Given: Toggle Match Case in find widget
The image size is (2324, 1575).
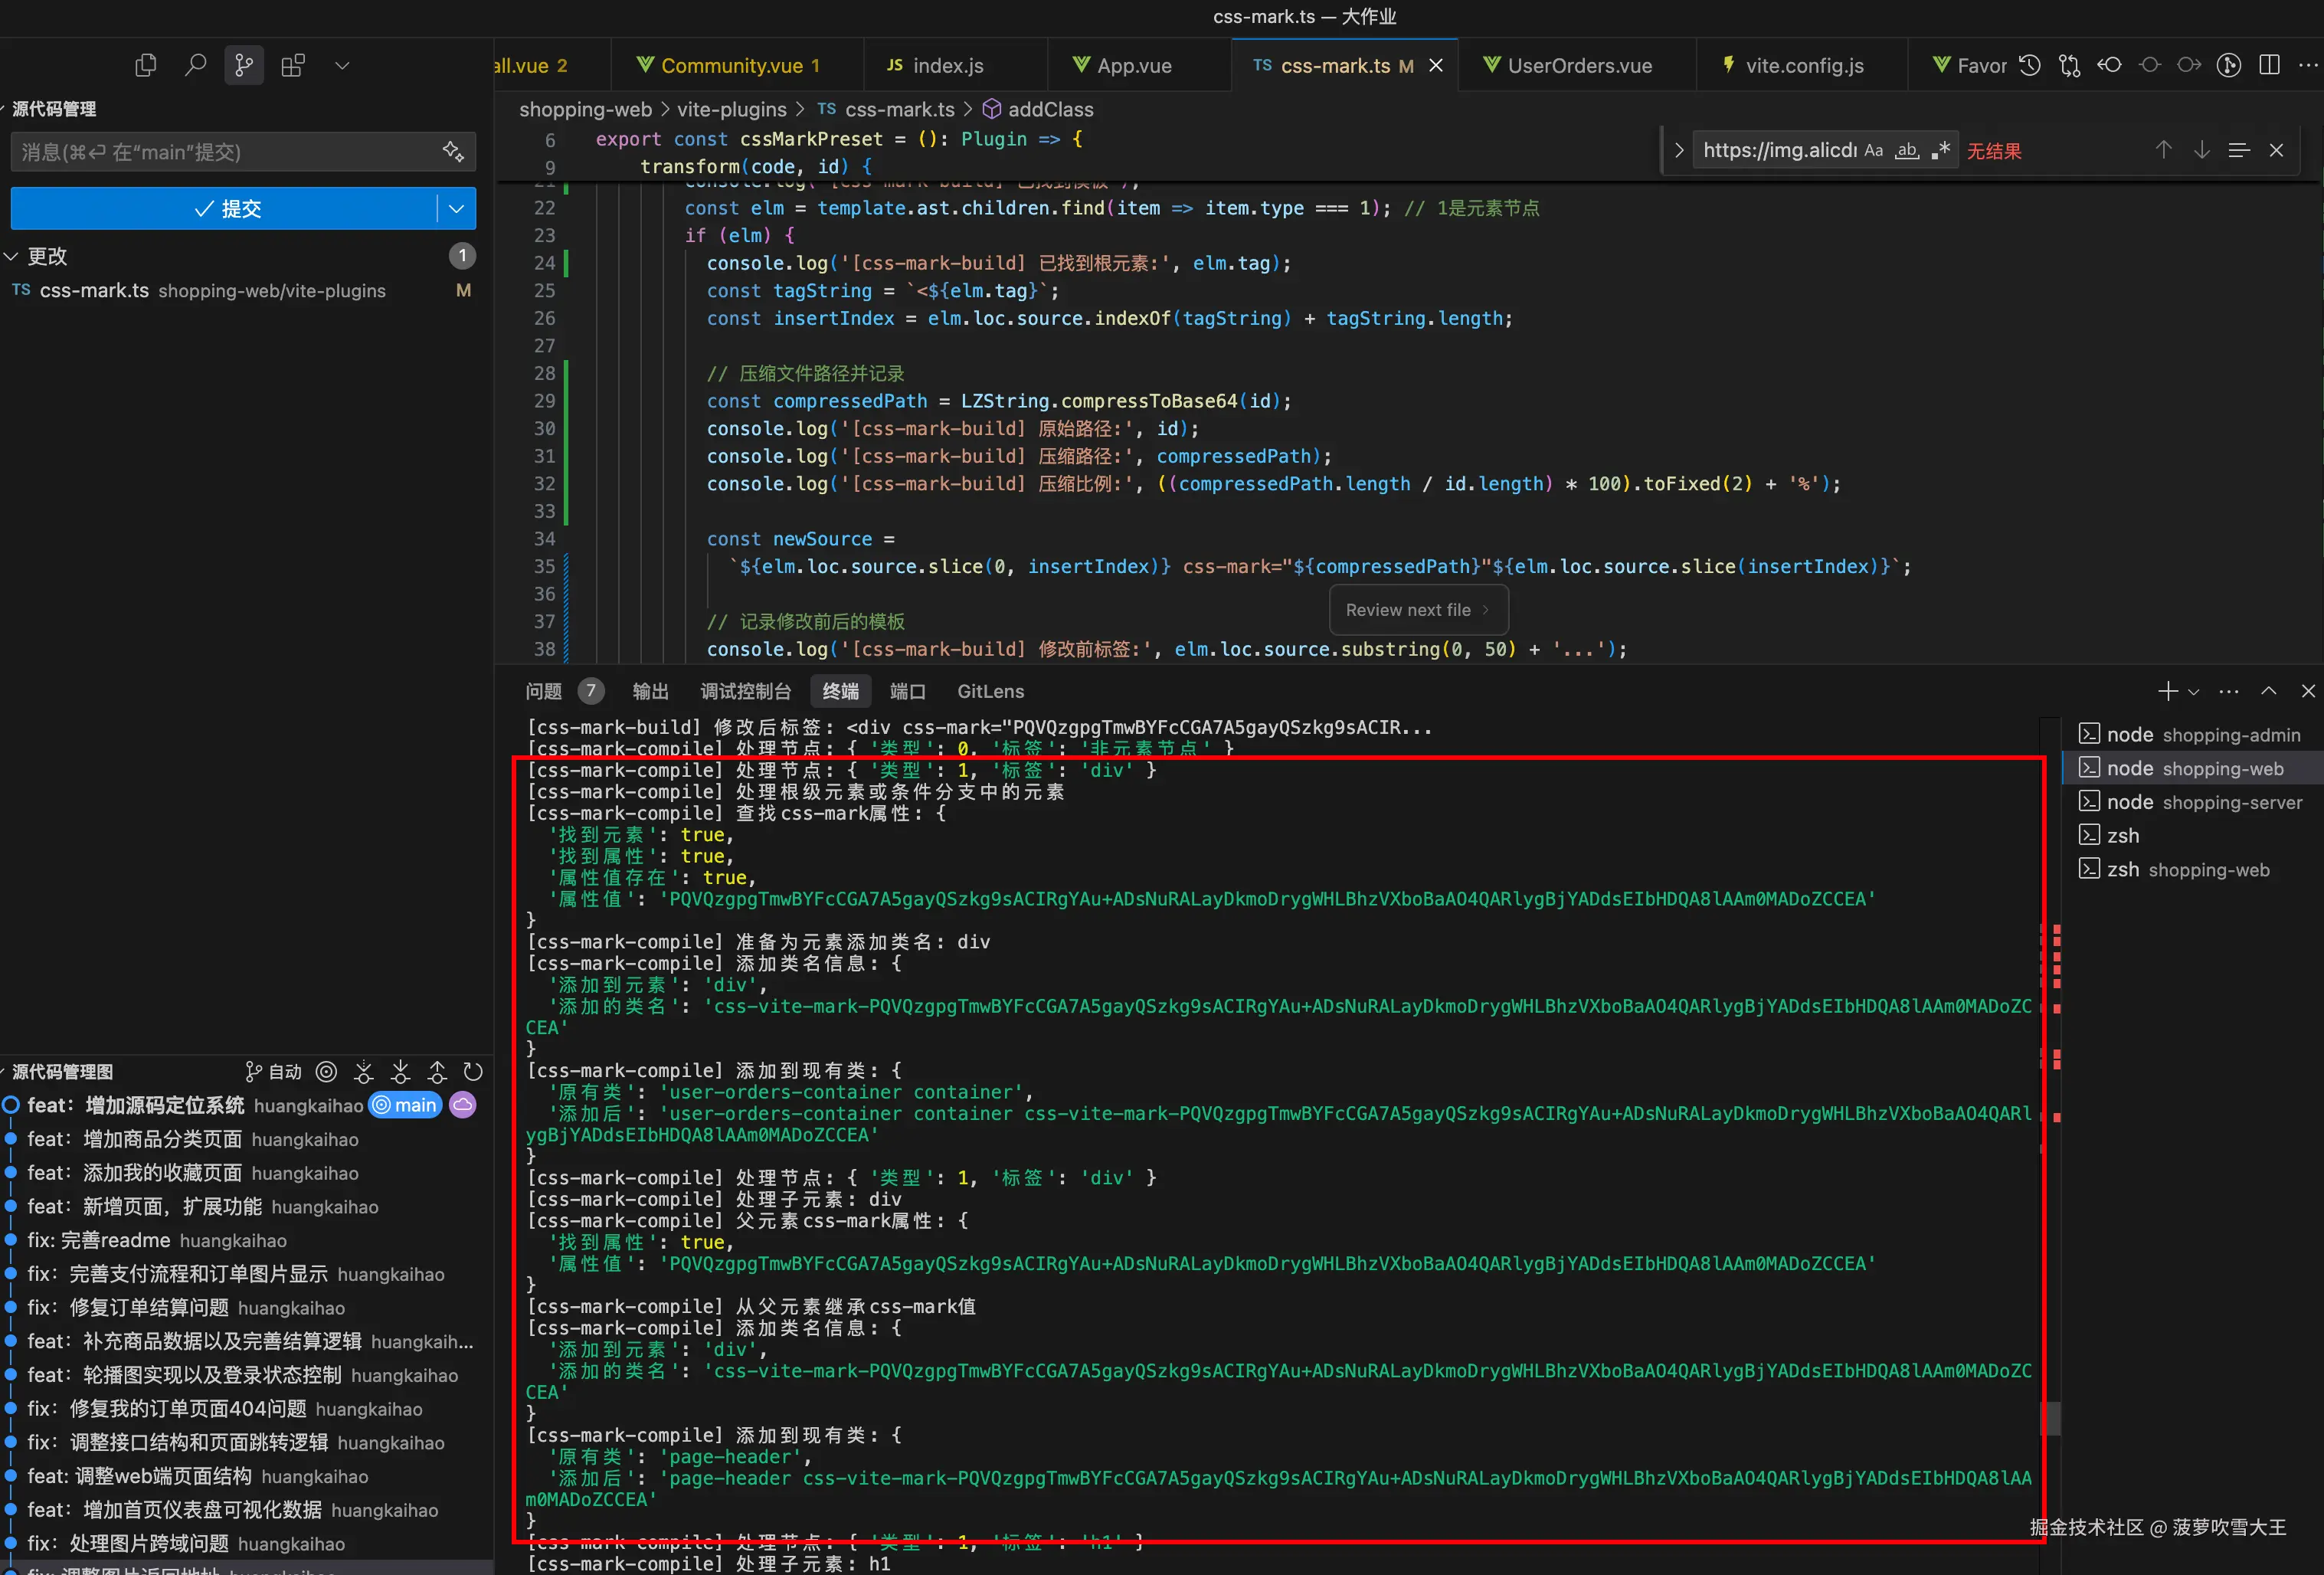Looking at the screenshot, I should point(1873,150).
